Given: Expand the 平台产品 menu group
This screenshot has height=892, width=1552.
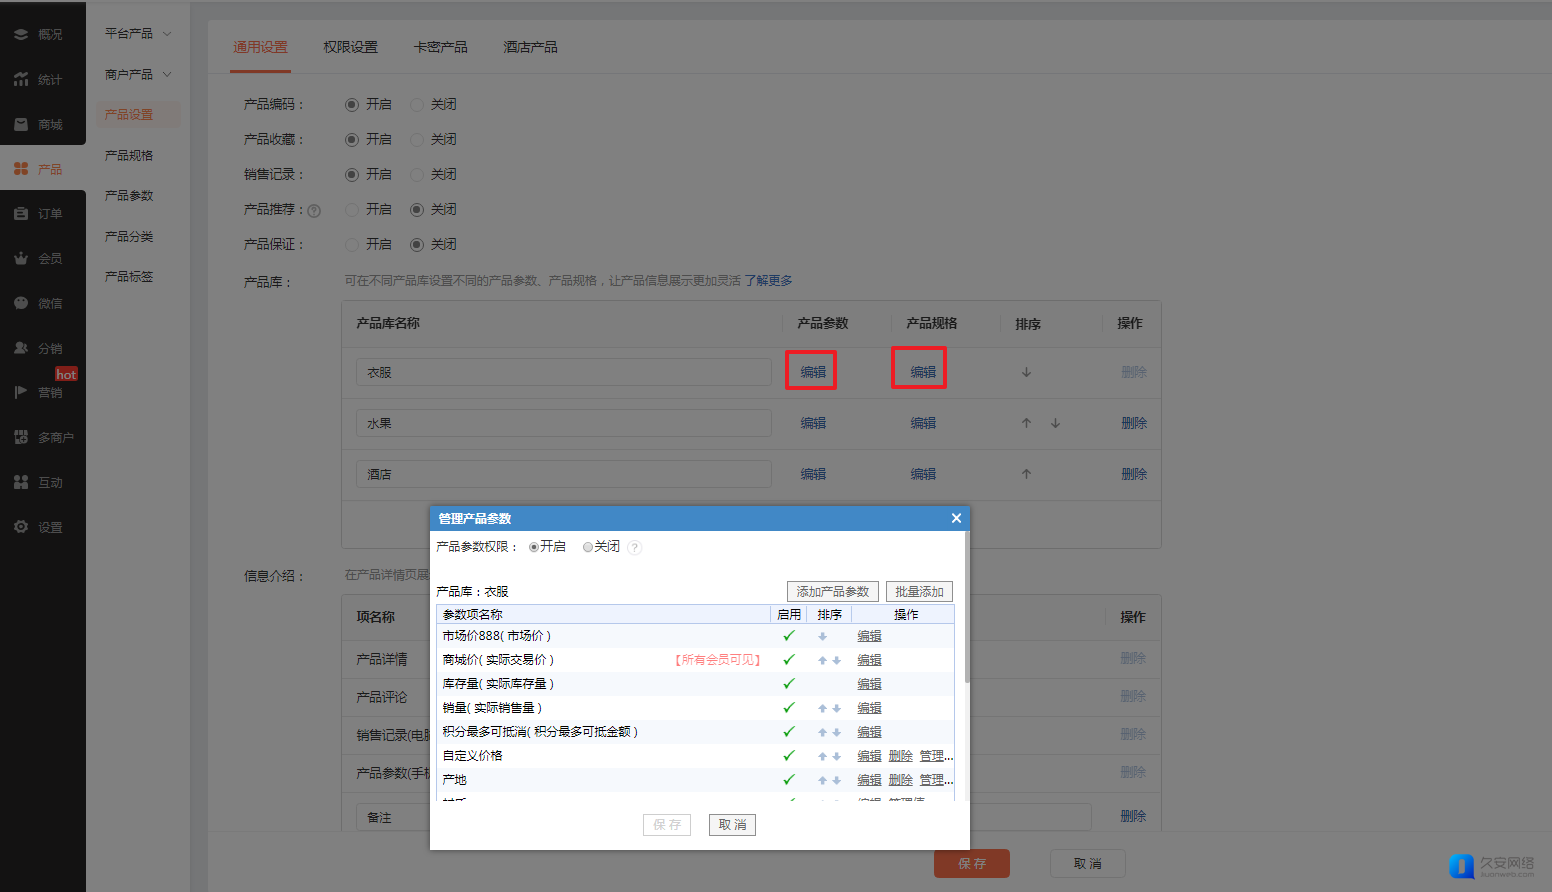Looking at the screenshot, I should pyautogui.click(x=138, y=33).
